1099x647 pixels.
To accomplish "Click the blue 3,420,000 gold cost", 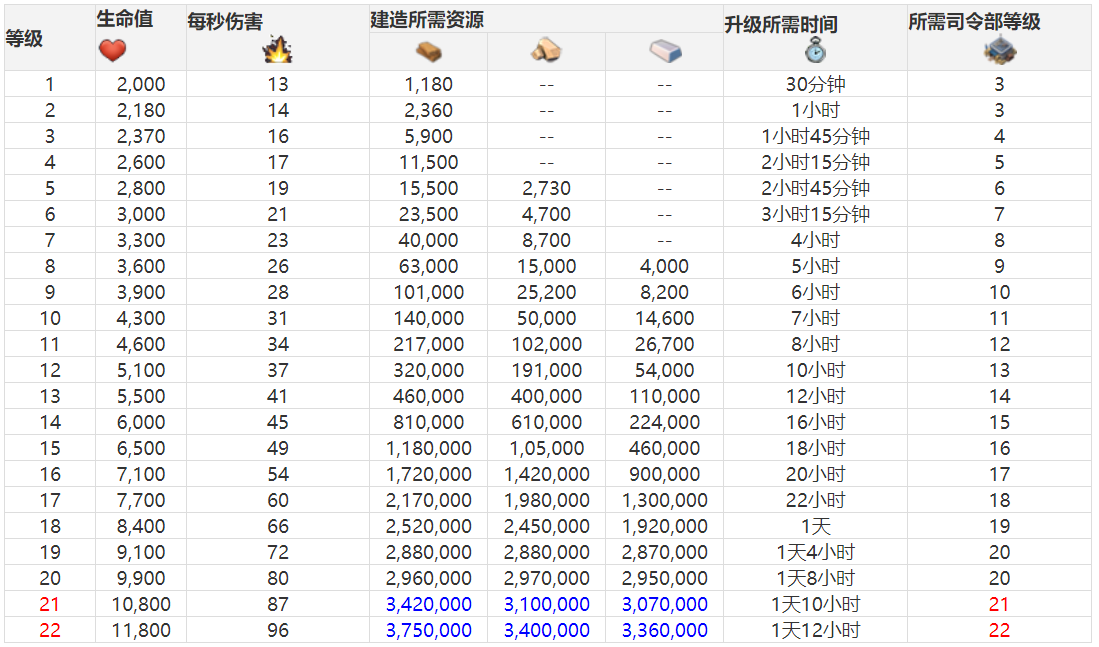I will coord(428,604).
